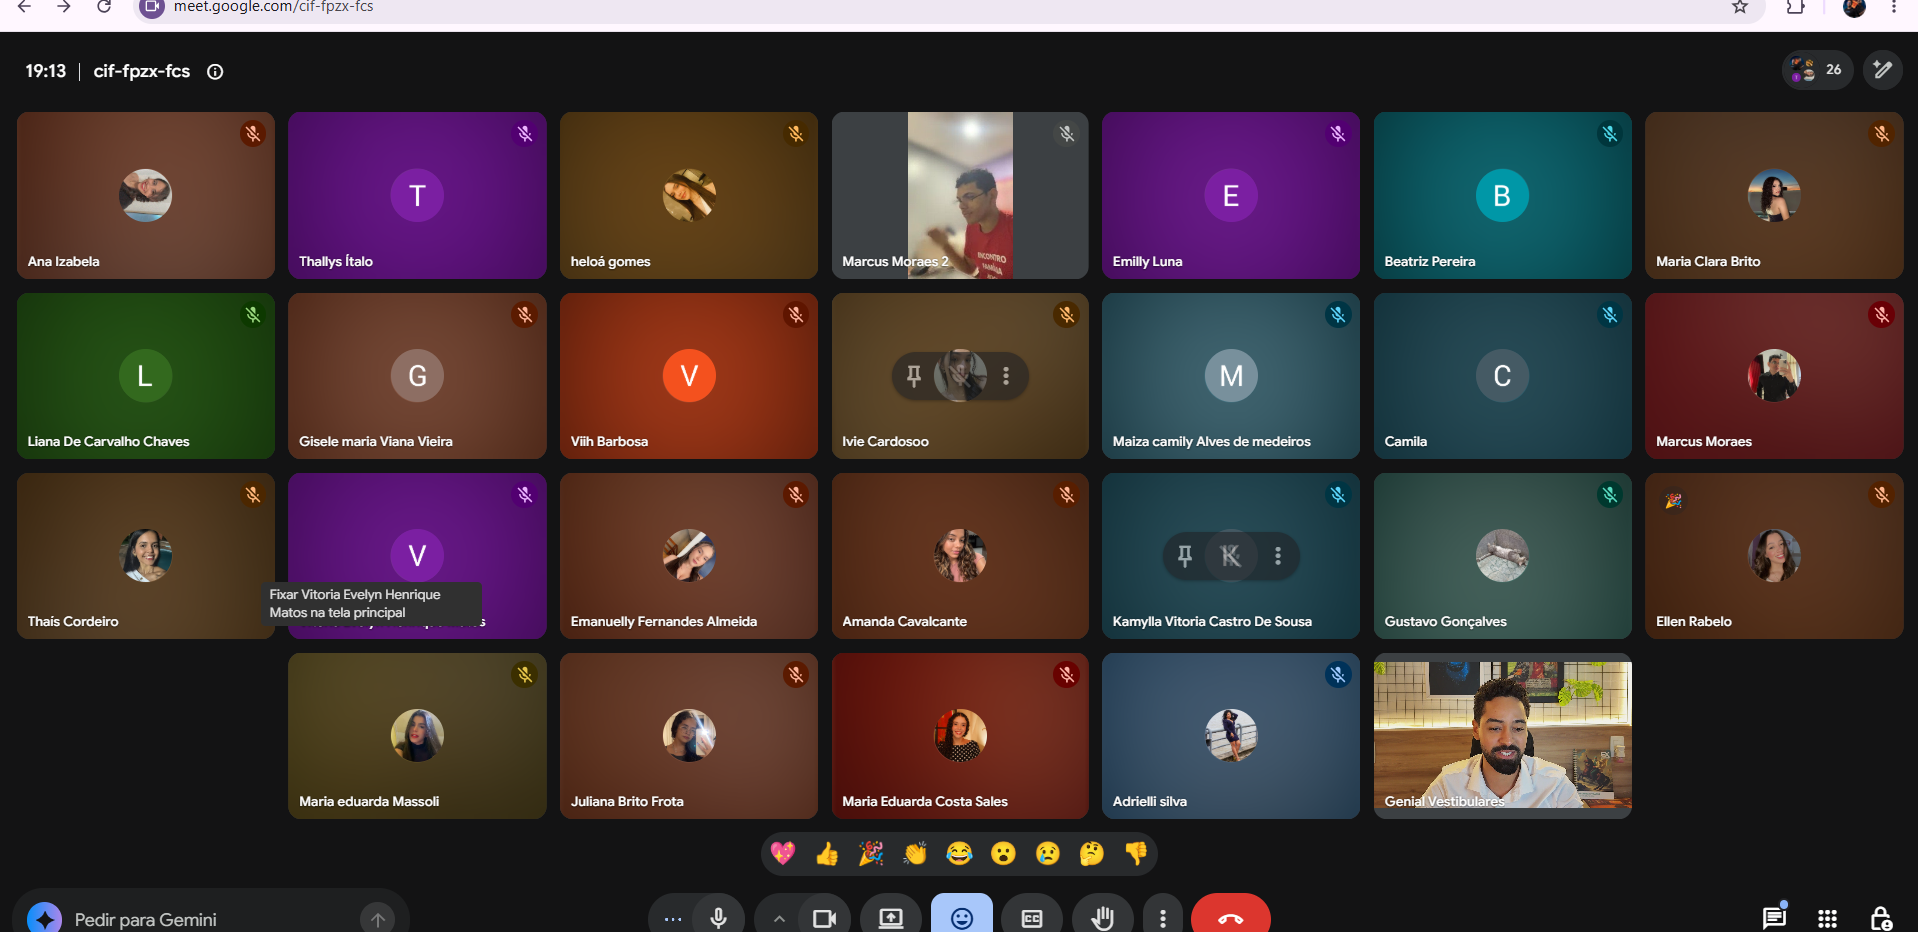Go forward in the browser
The width and height of the screenshot is (1918, 932).
64,7
